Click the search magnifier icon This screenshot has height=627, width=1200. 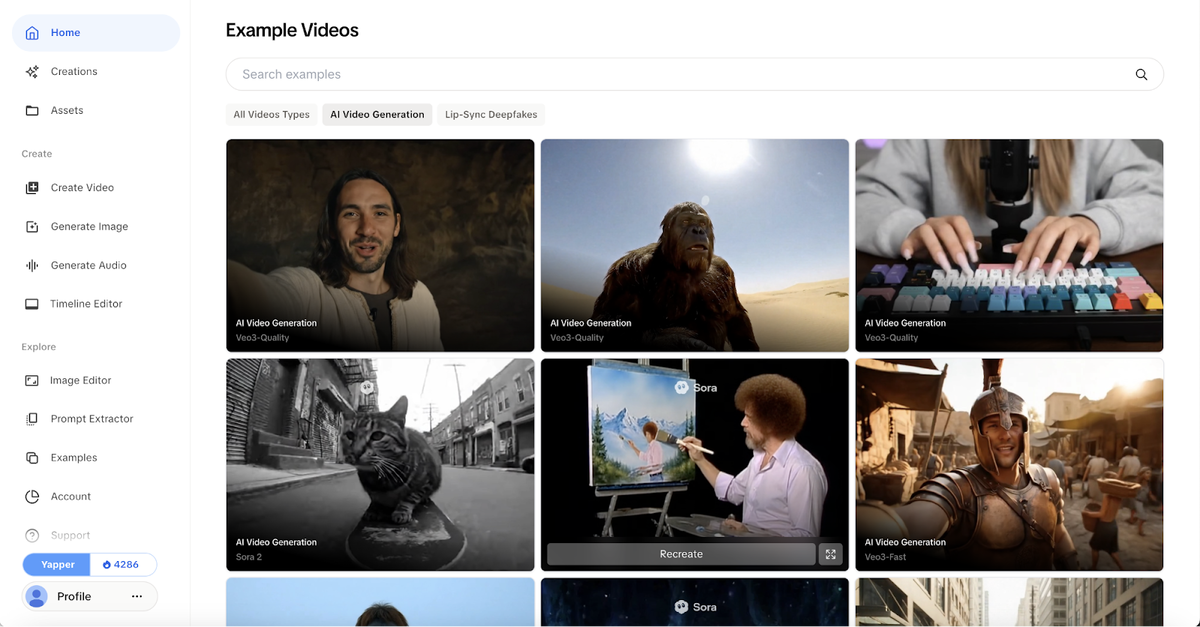[1141, 74]
